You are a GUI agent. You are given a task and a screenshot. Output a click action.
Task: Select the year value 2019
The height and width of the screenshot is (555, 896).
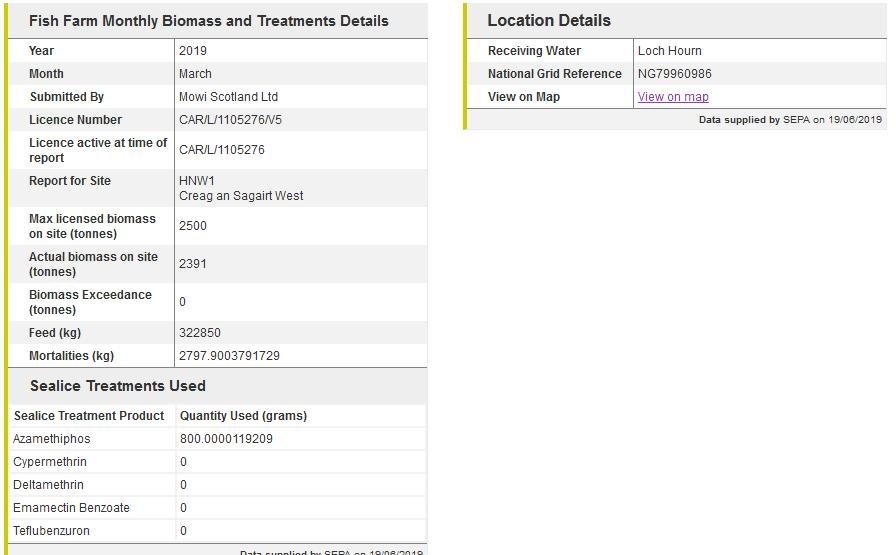click(193, 51)
